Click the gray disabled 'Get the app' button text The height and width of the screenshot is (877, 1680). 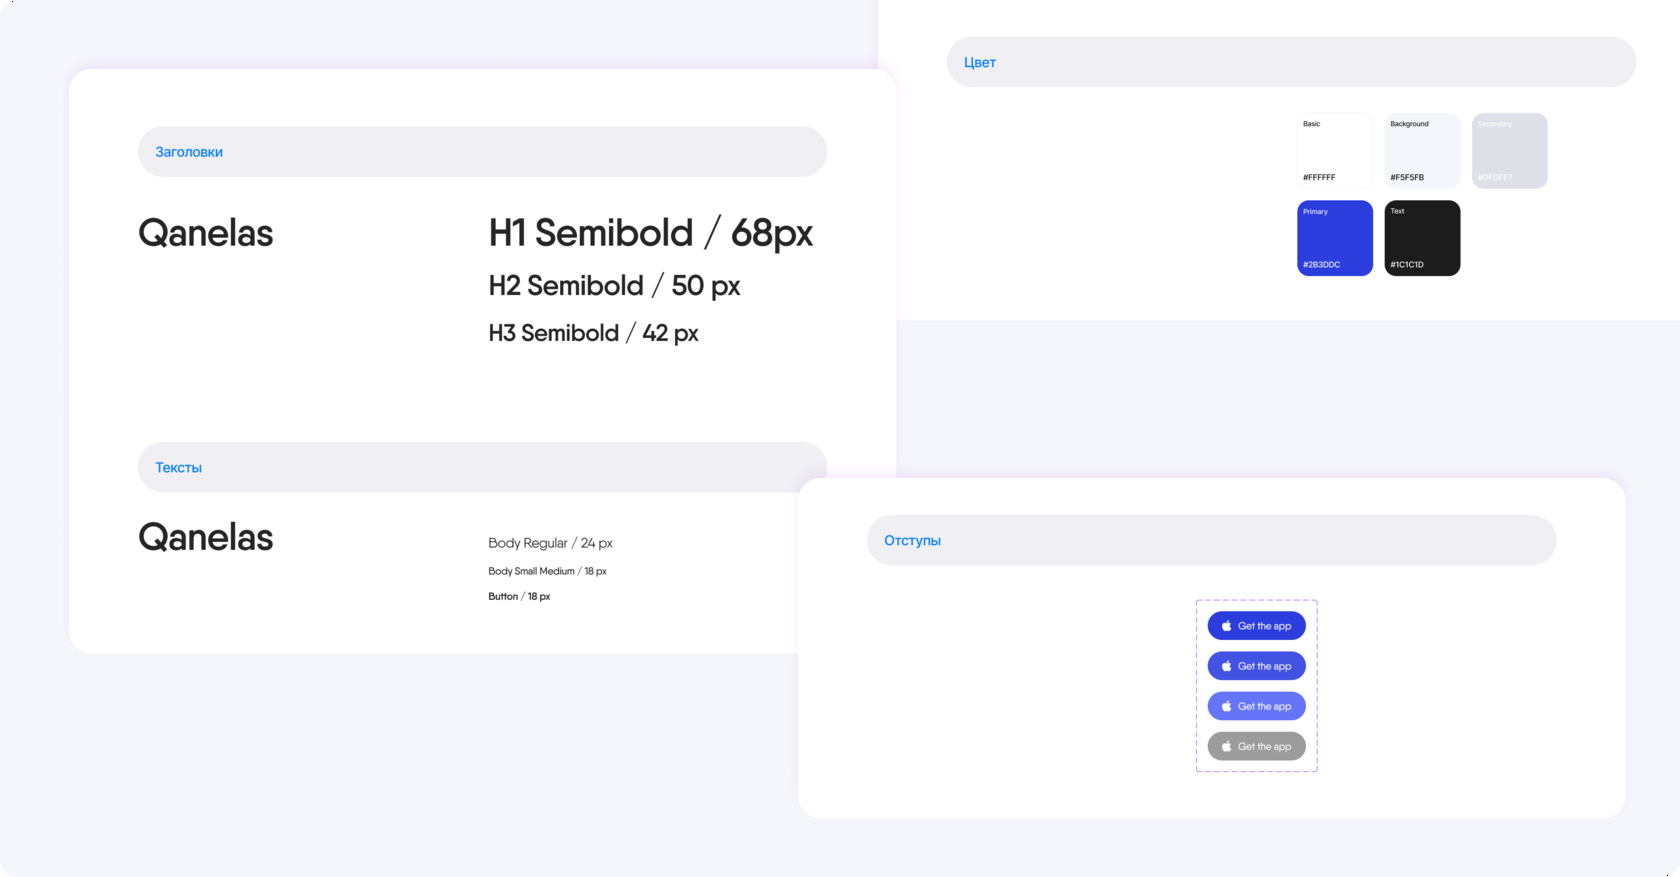pyautogui.click(x=1264, y=747)
